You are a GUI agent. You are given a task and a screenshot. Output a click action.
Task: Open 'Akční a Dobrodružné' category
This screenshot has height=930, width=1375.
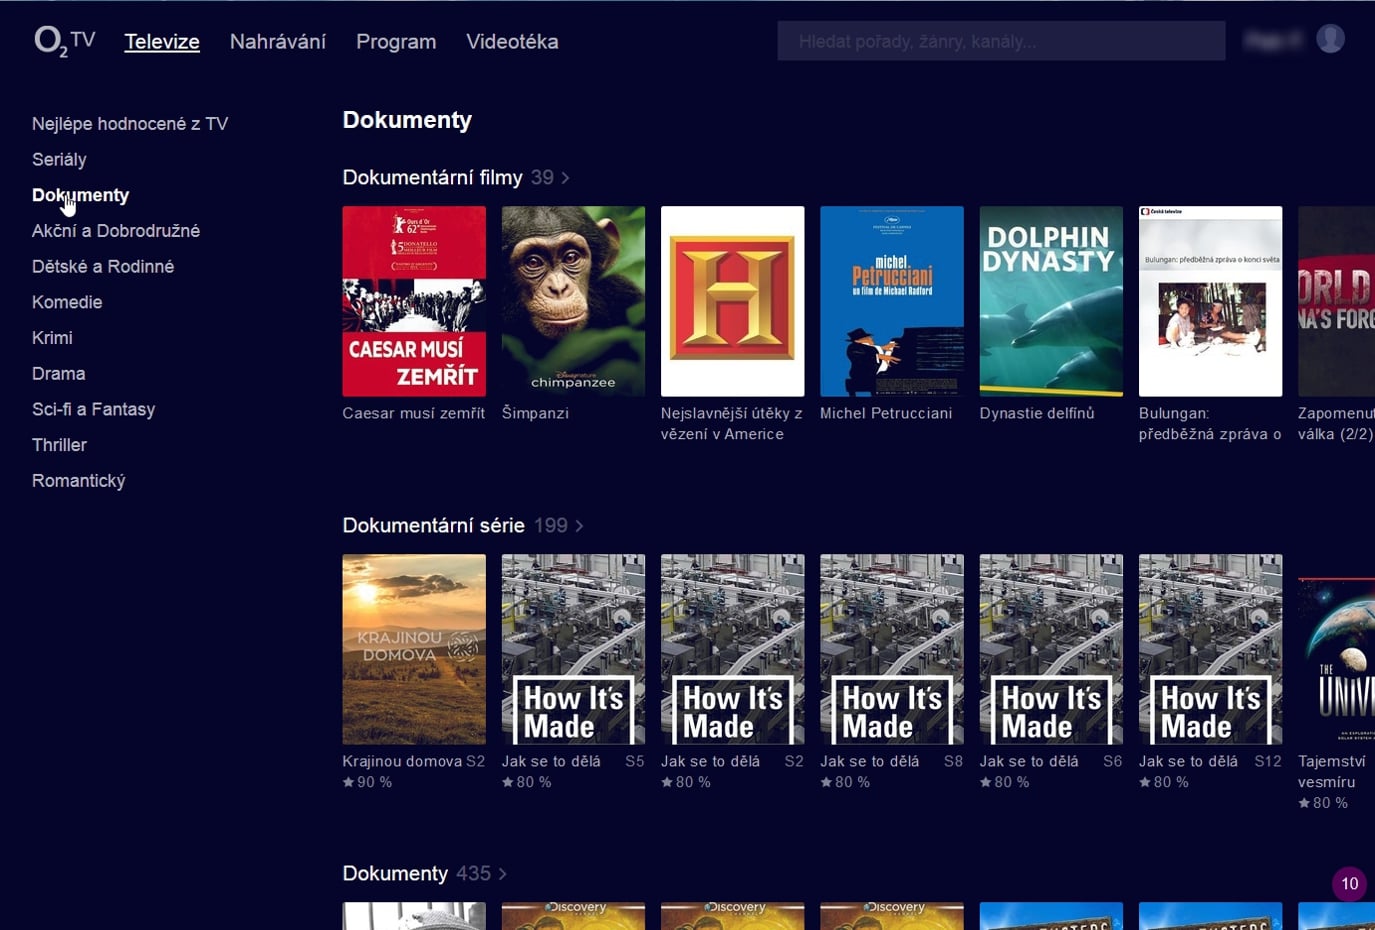click(x=116, y=231)
